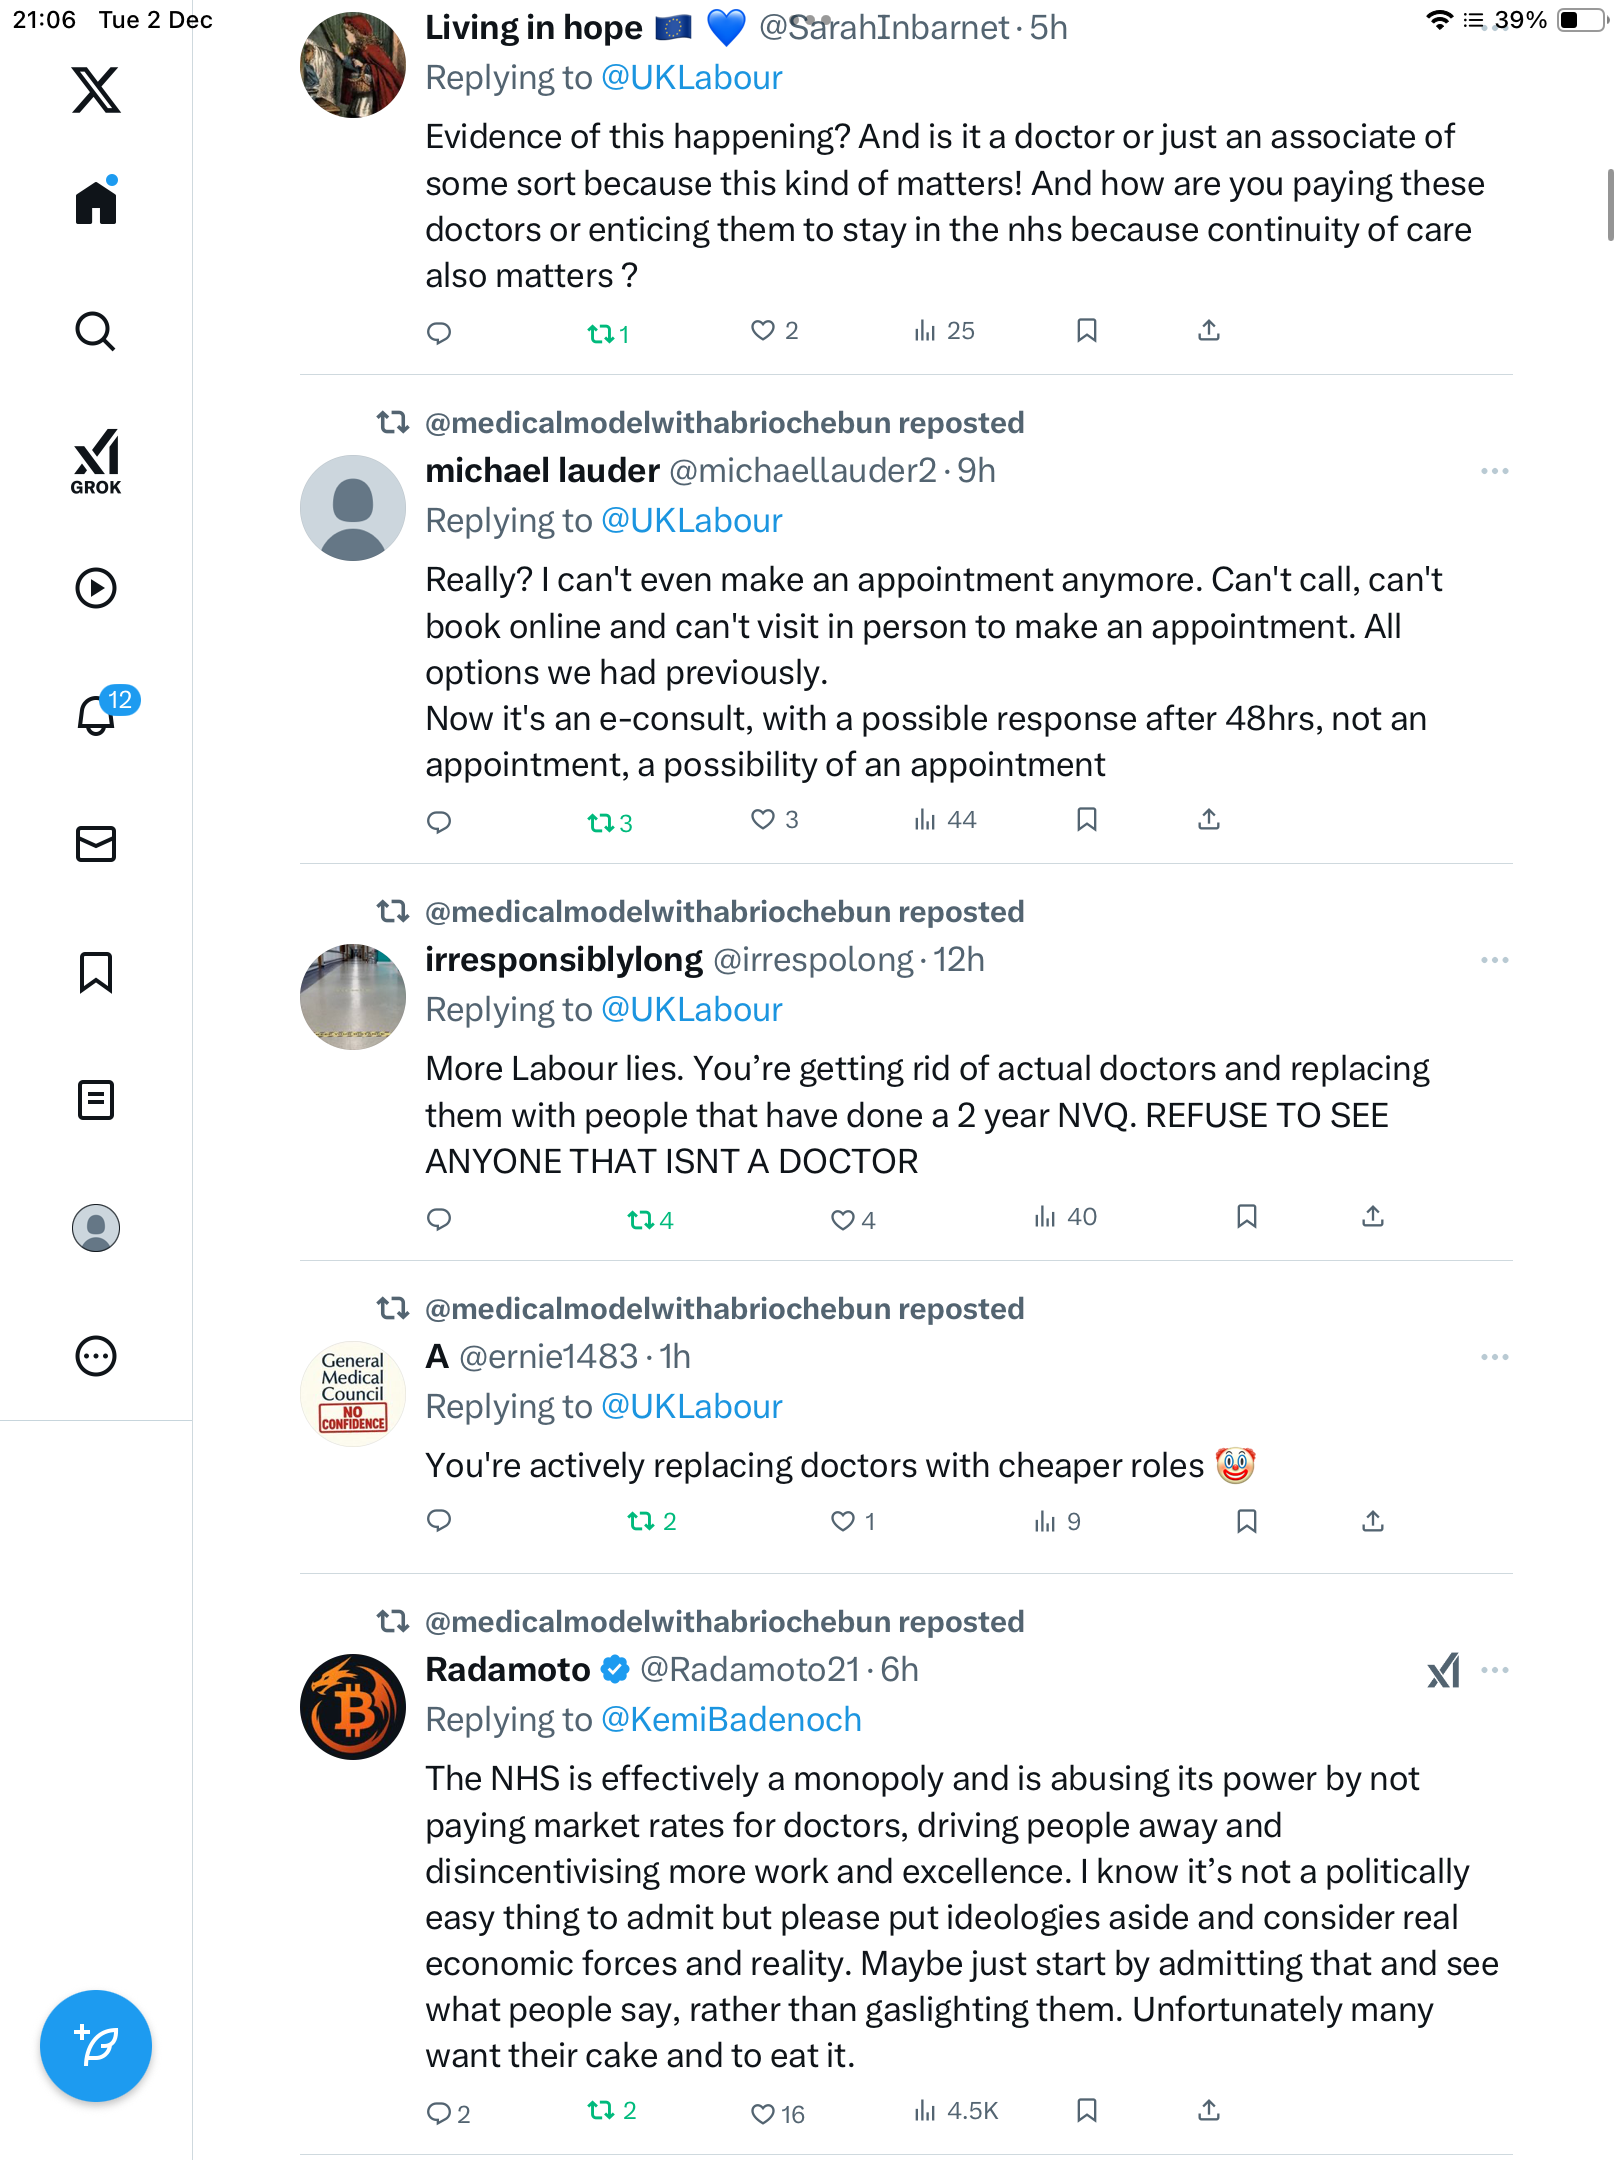Tap the compose new post button
1620x2160 pixels.
click(x=96, y=2046)
